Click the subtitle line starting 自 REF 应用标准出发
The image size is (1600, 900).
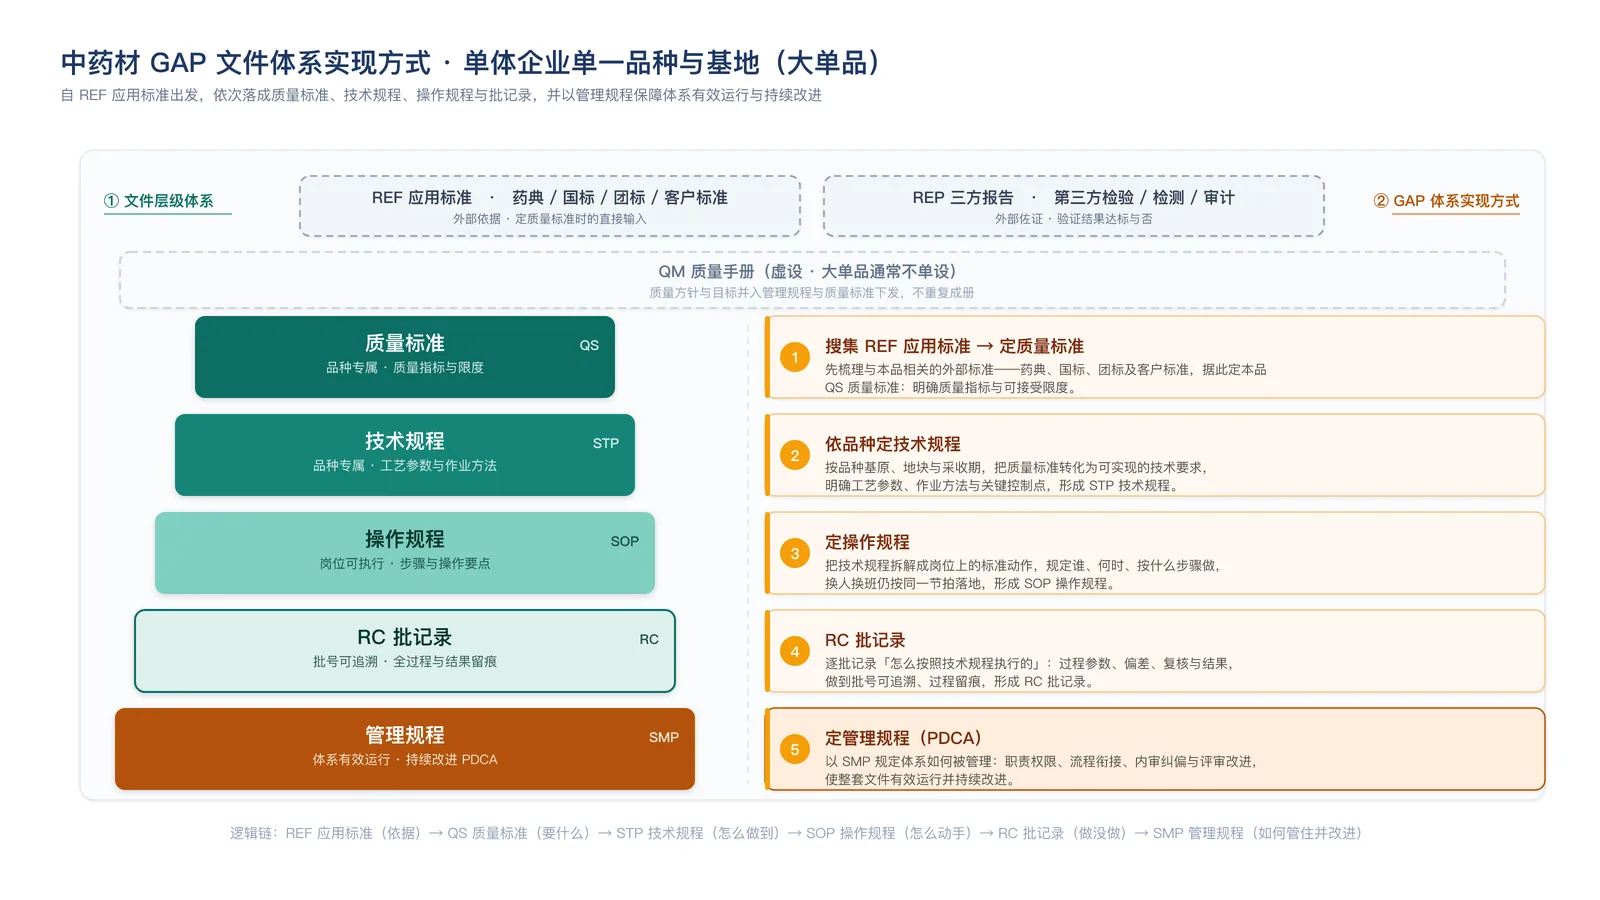tap(441, 95)
